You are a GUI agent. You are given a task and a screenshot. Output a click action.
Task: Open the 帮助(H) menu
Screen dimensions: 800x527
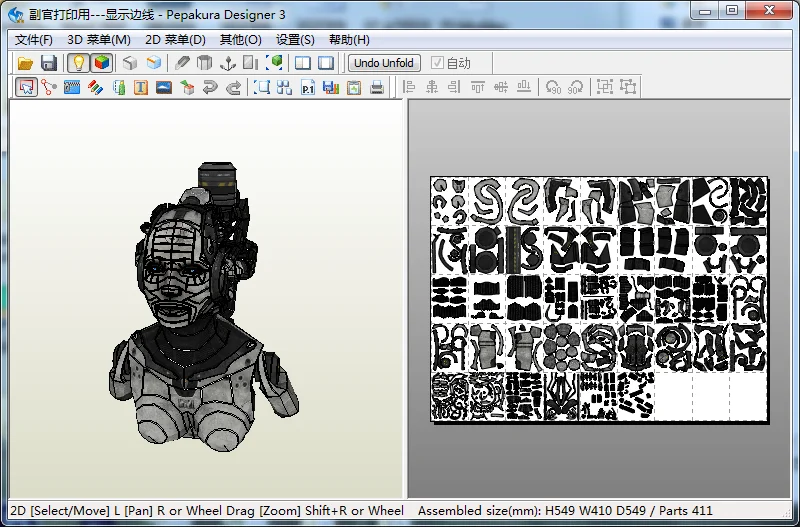[x=349, y=40]
